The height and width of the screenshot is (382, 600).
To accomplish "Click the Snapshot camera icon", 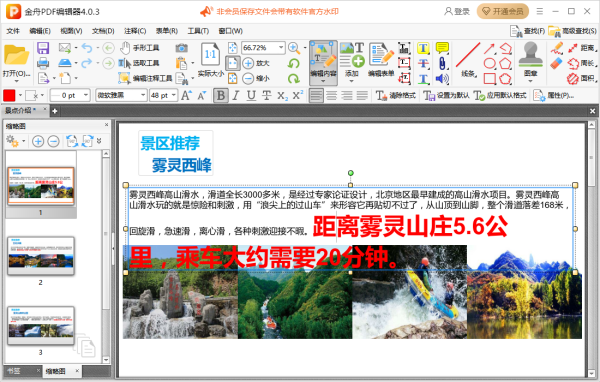I will point(181,48).
